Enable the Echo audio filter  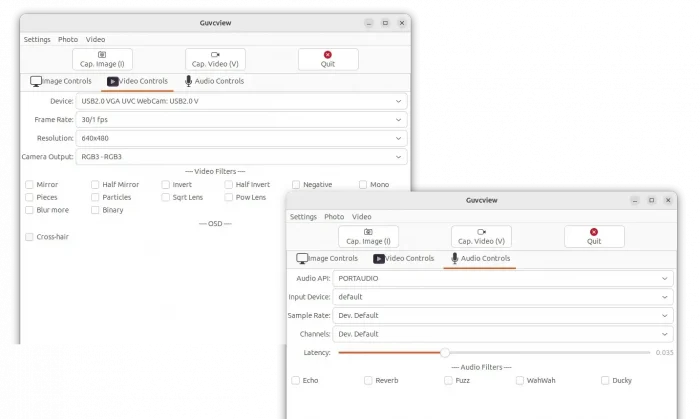(296, 380)
